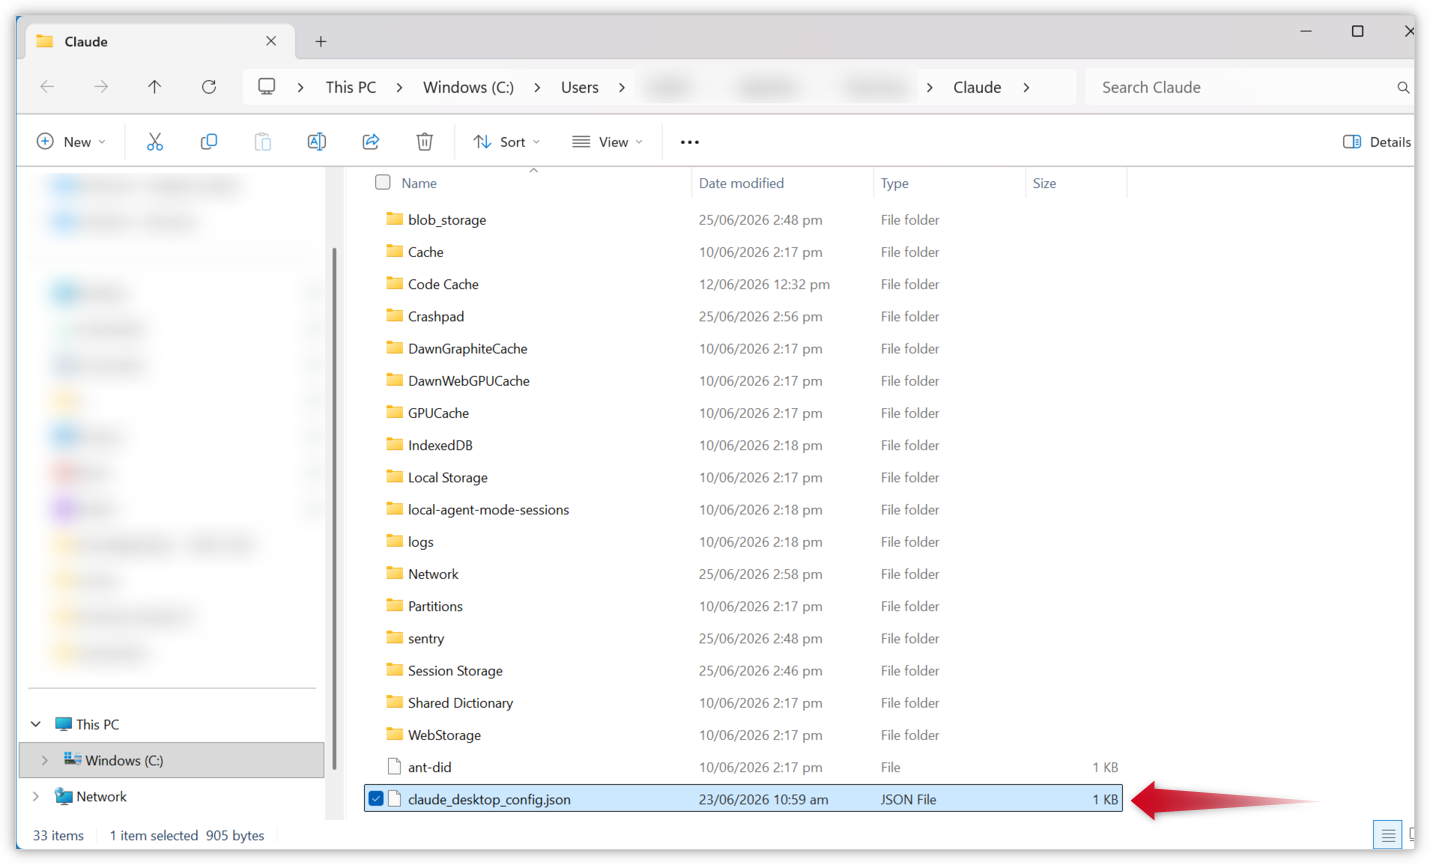Go forward with the right arrow

pyautogui.click(x=101, y=87)
